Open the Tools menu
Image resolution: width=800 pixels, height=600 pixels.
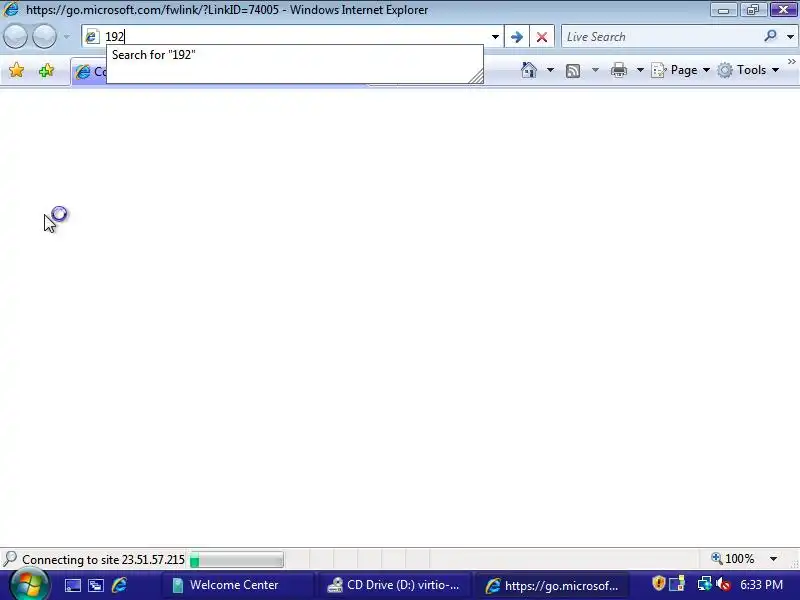(x=748, y=70)
